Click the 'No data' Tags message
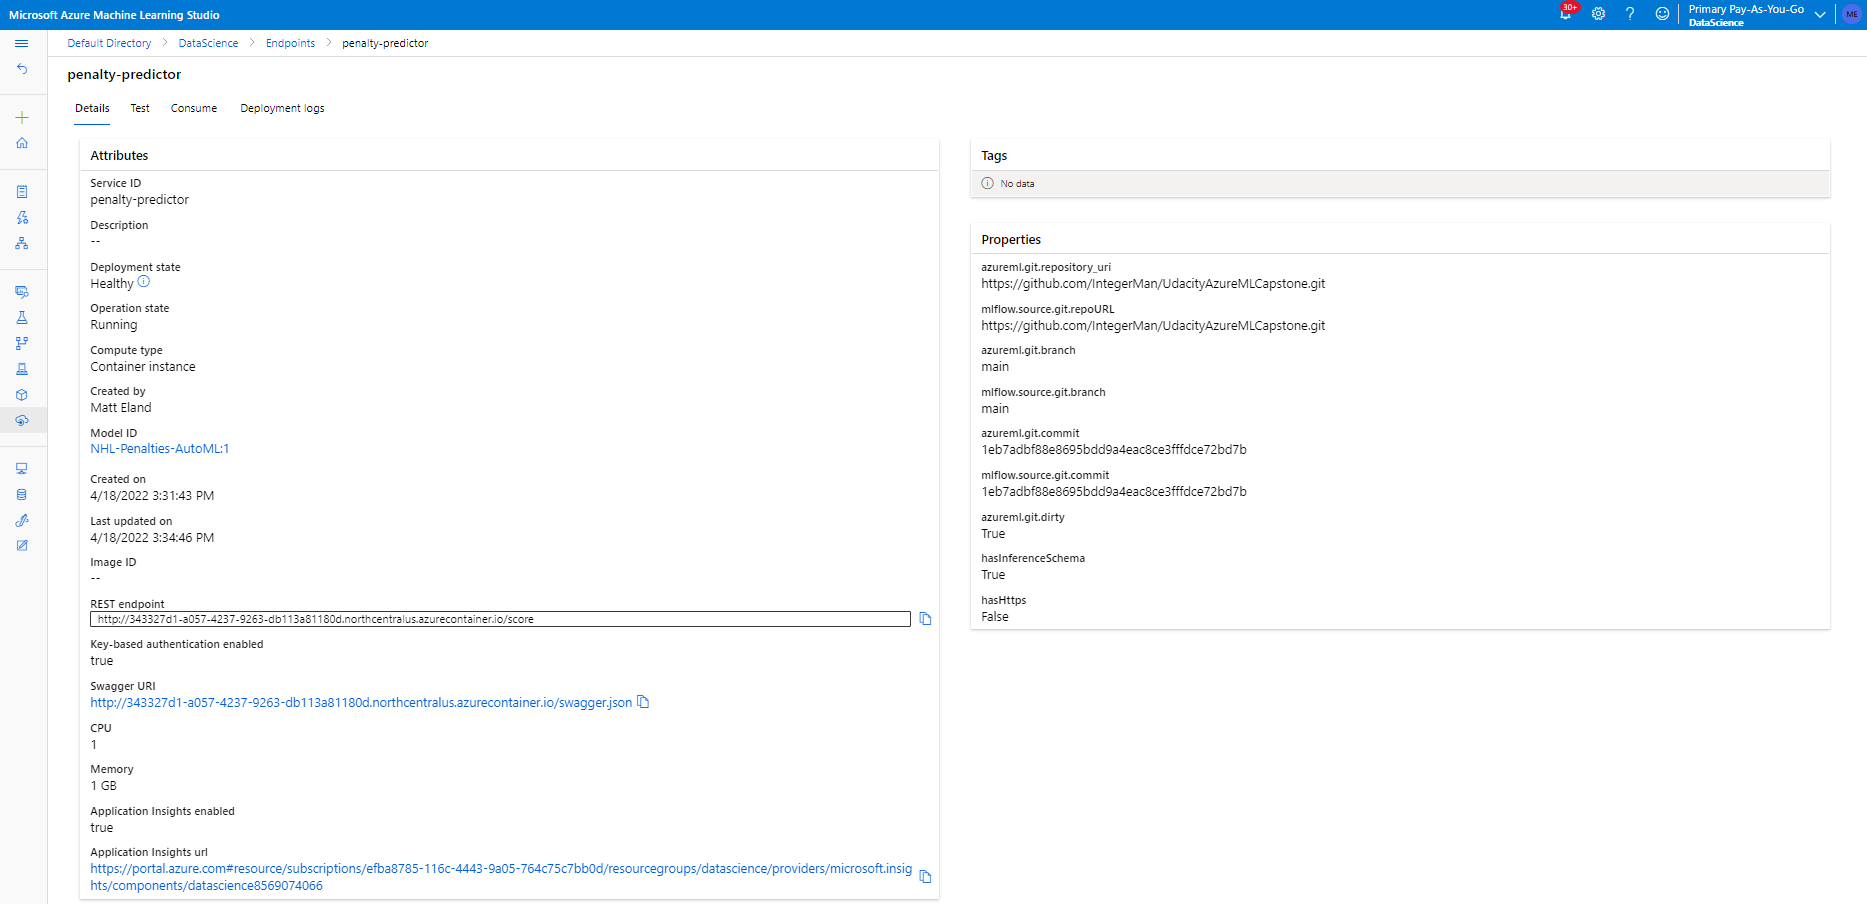The image size is (1867, 904). (x=1017, y=184)
